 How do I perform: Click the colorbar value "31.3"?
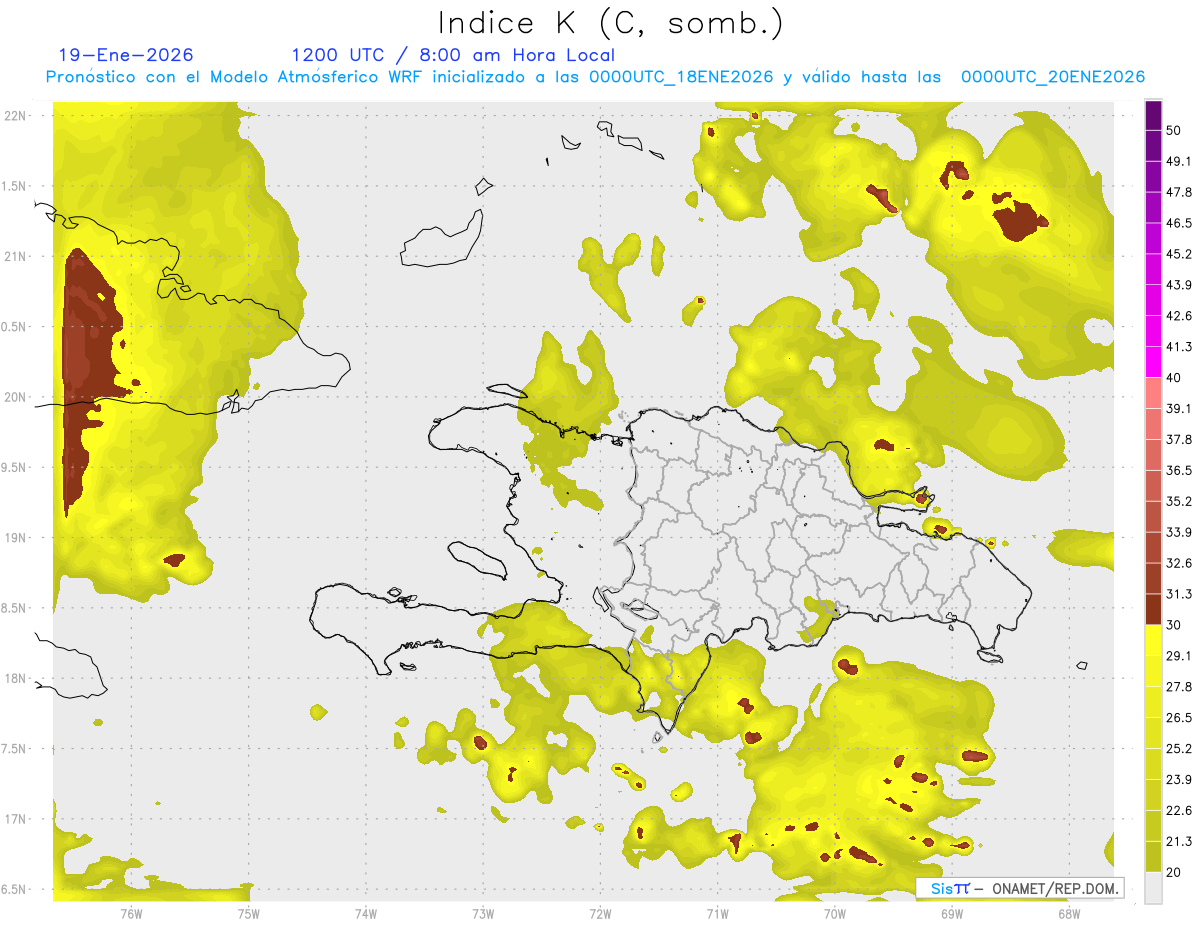click(1179, 594)
